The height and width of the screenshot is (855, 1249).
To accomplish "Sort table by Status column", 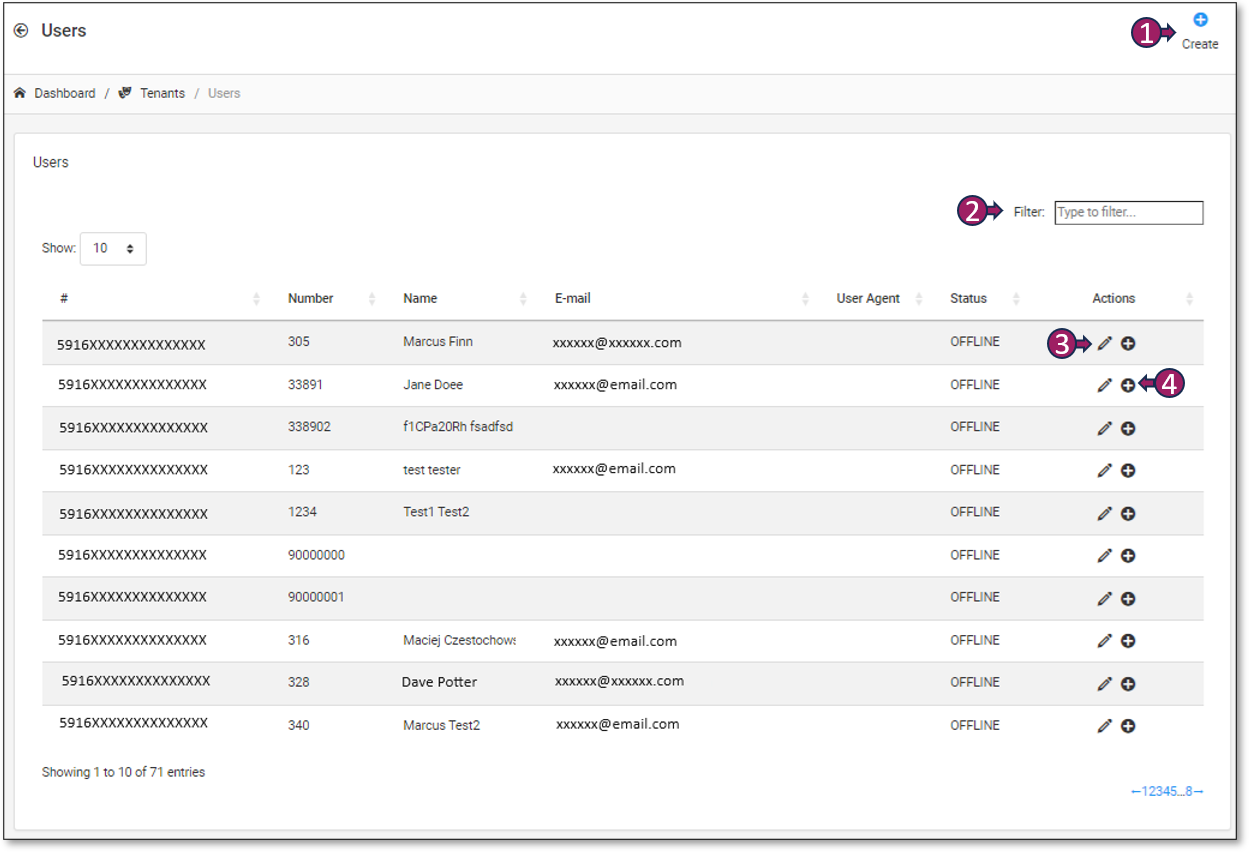I will [968, 299].
